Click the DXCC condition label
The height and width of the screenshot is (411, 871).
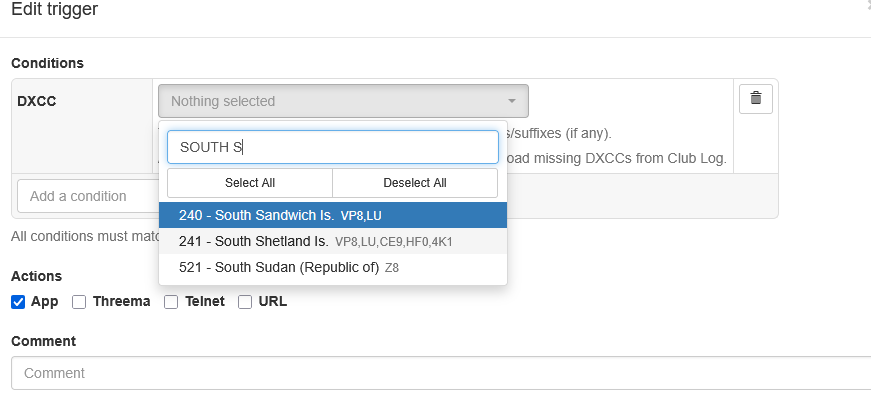pyautogui.click(x=36, y=100)
